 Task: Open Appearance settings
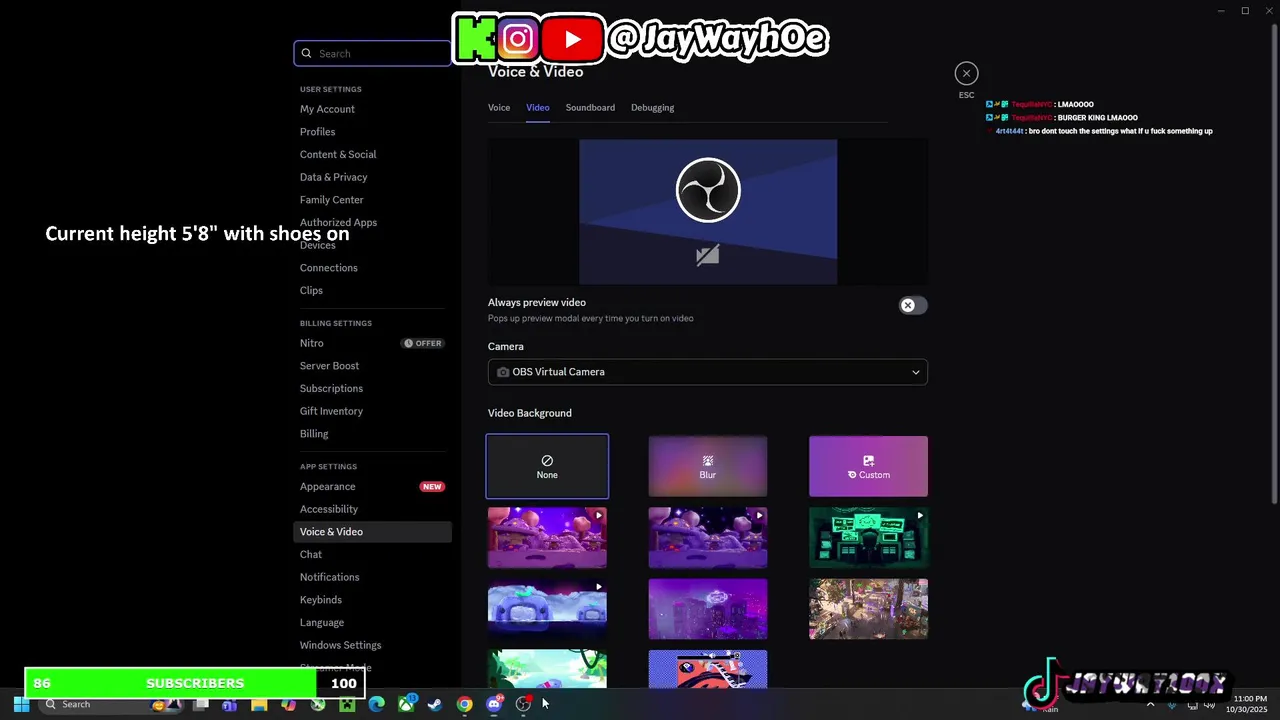click(x=372, y=487)
